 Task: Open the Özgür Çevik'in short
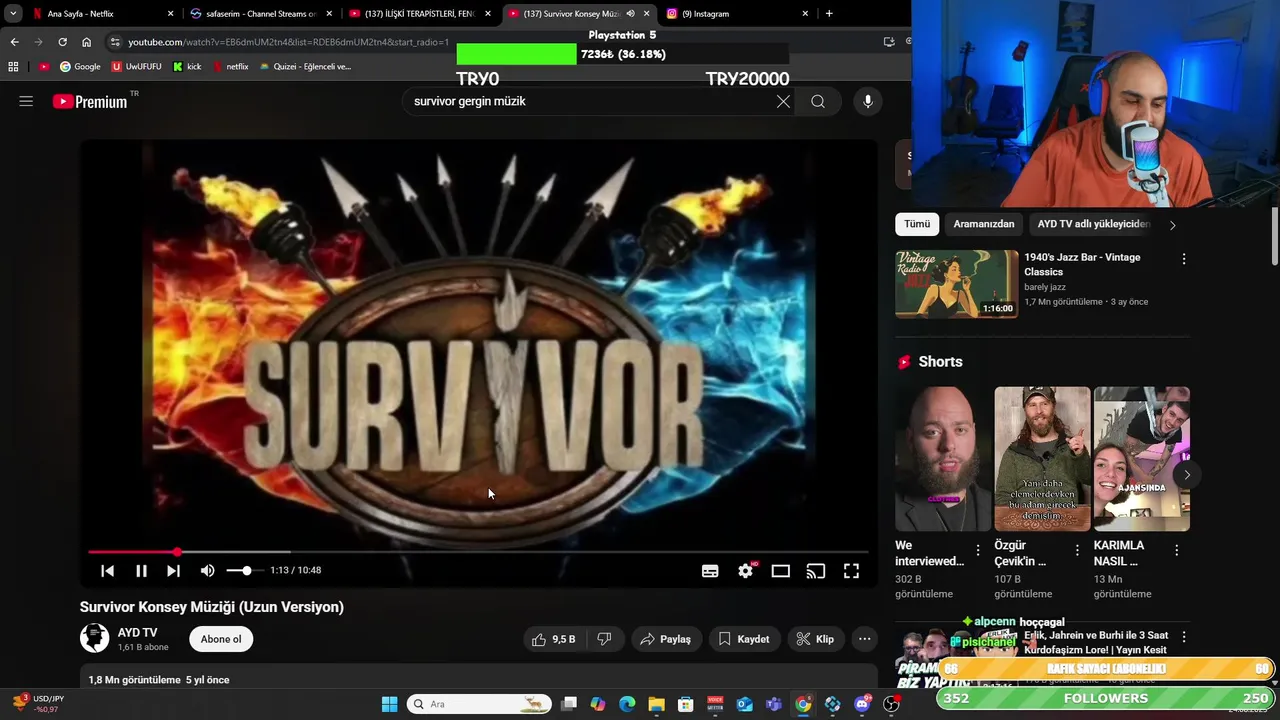point(1042,459)
